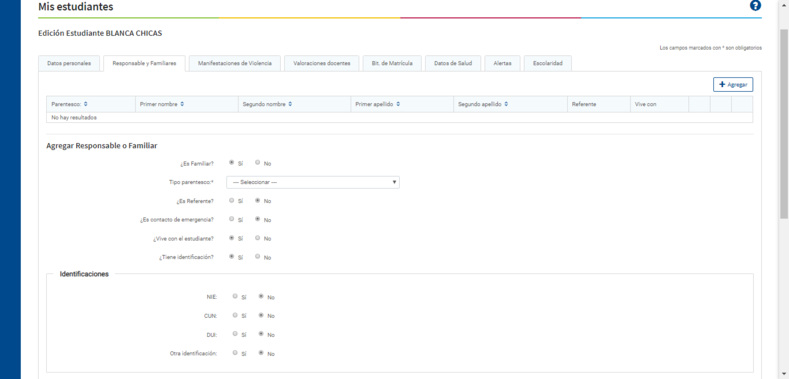The image size is (789, 379).
Task: Click the 'Mis estudiantes' heading
Action: [x=75, y=7]
